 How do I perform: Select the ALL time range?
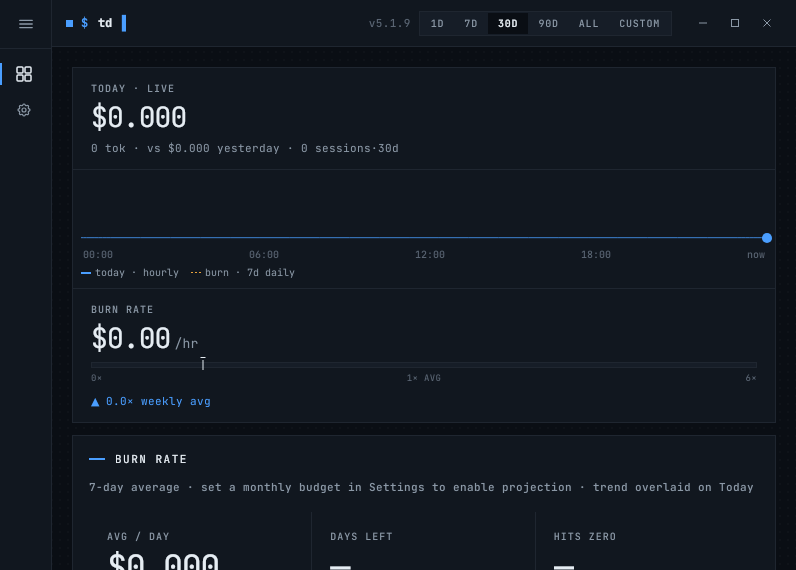coord(588,24)
